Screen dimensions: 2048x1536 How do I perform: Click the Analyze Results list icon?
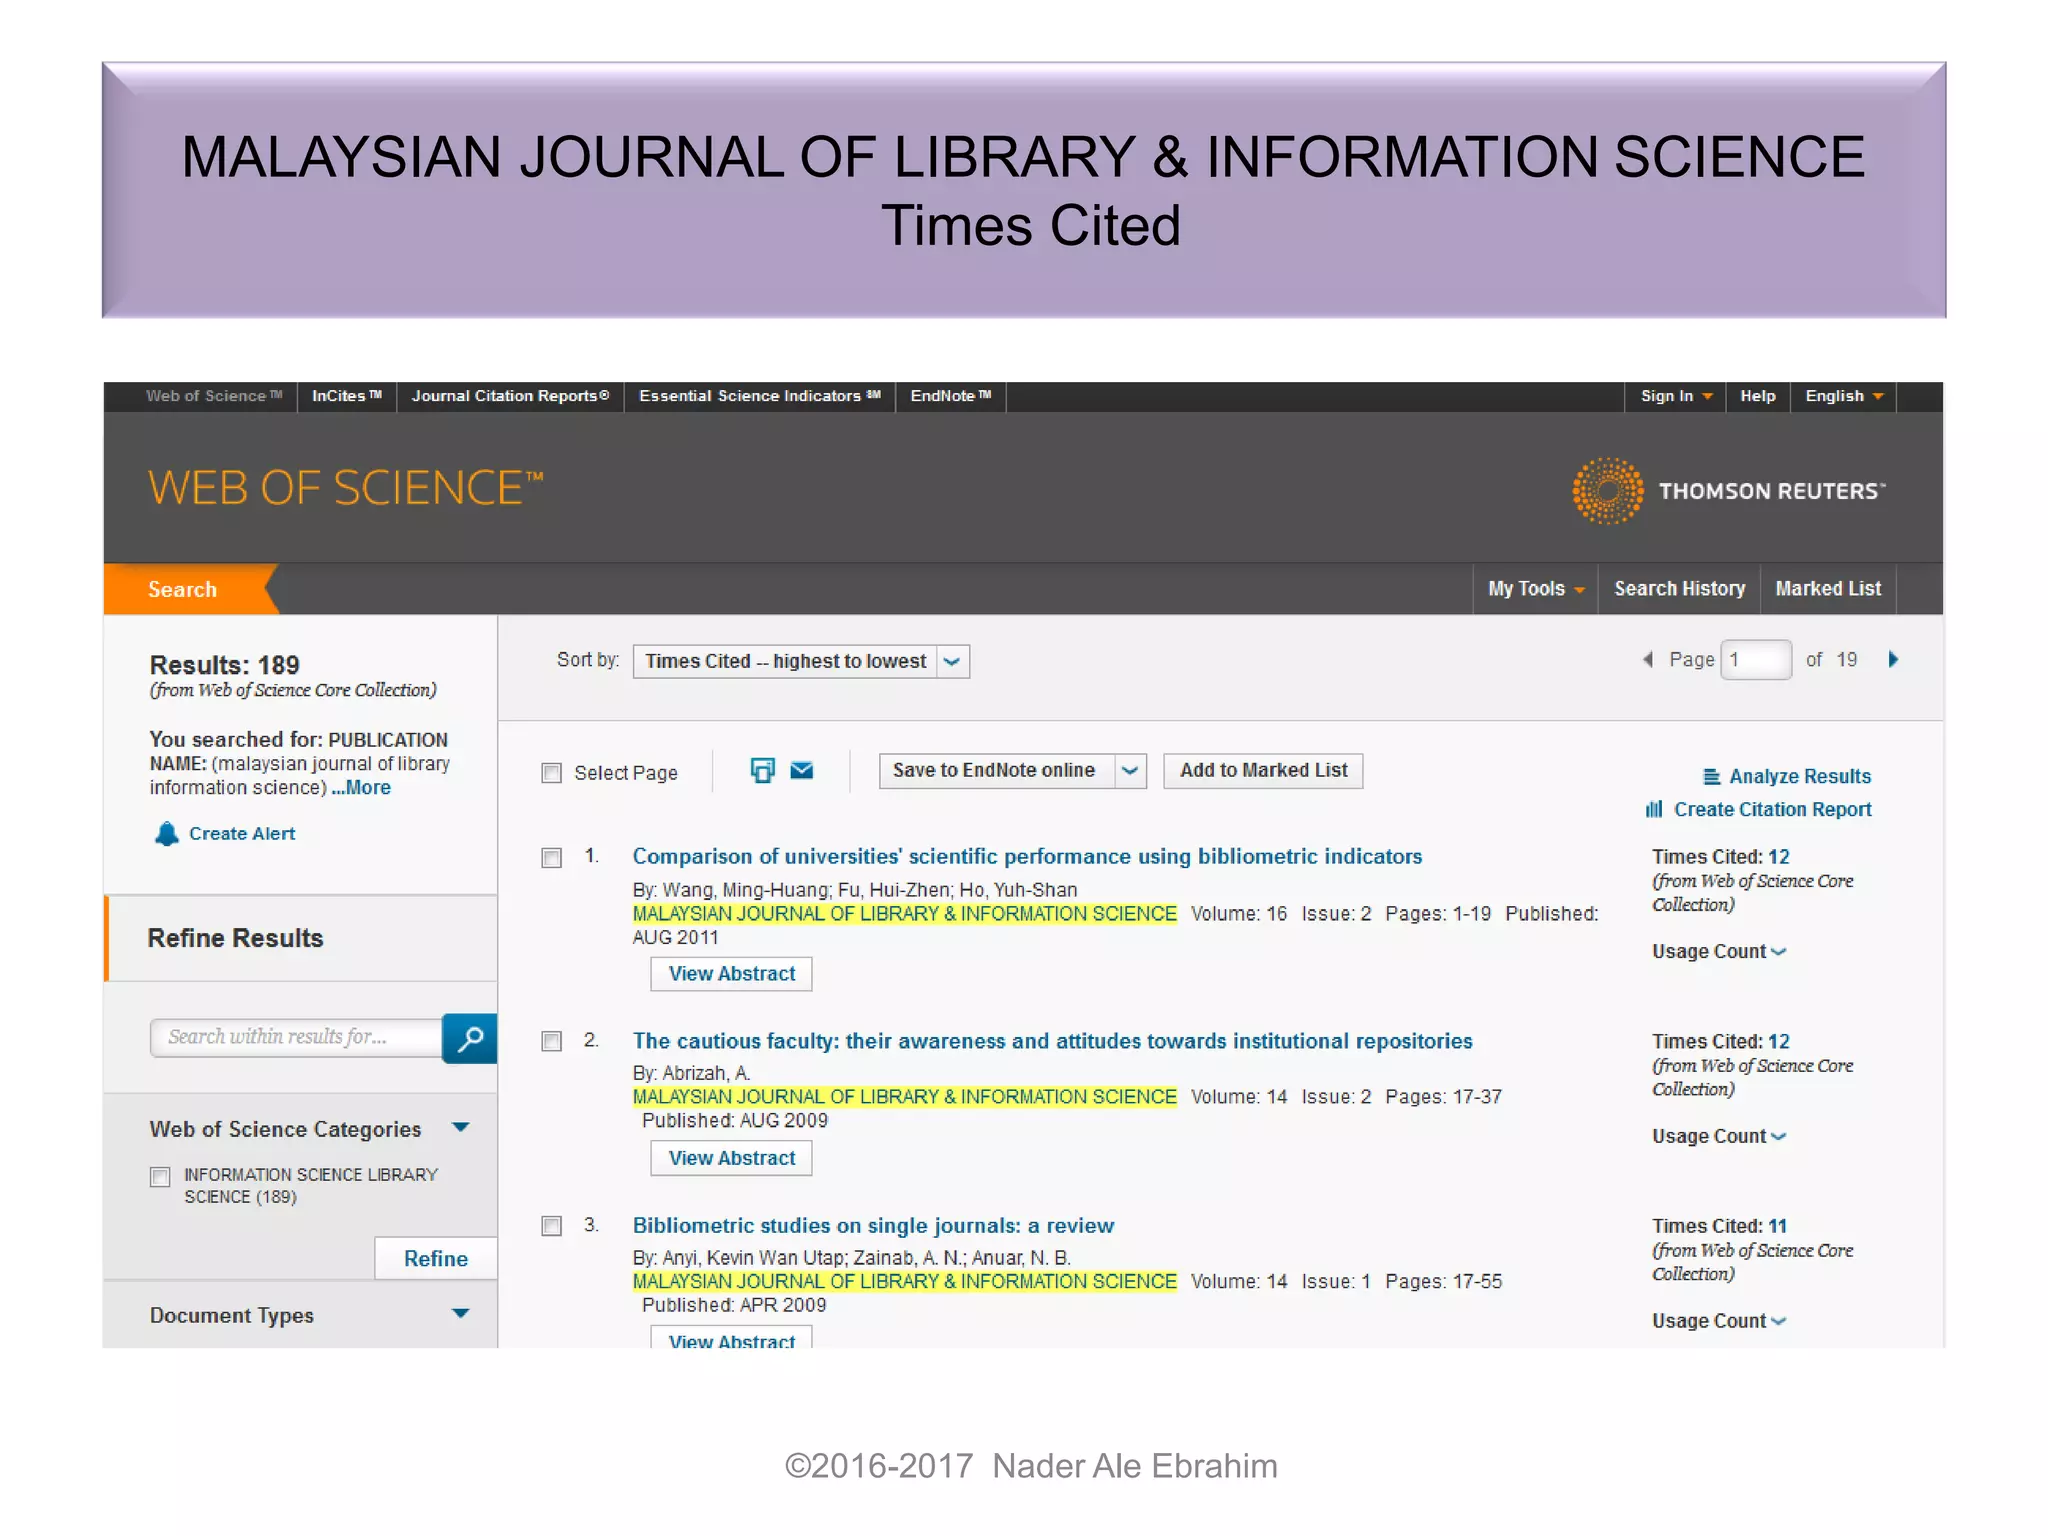point(1711,776)
